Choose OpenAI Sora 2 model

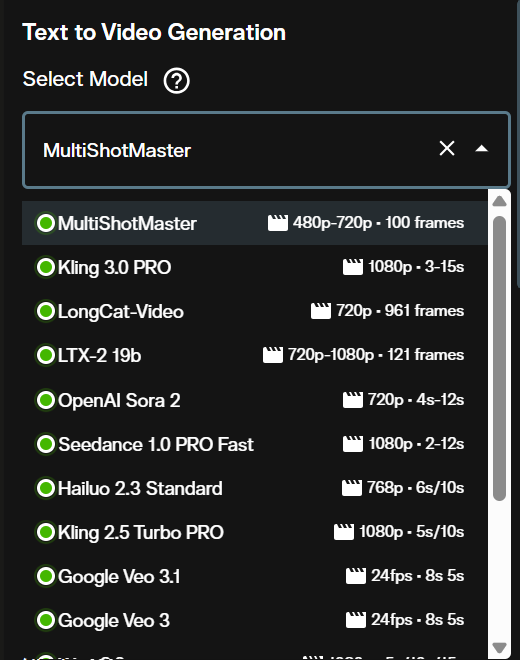click(255, 400)
